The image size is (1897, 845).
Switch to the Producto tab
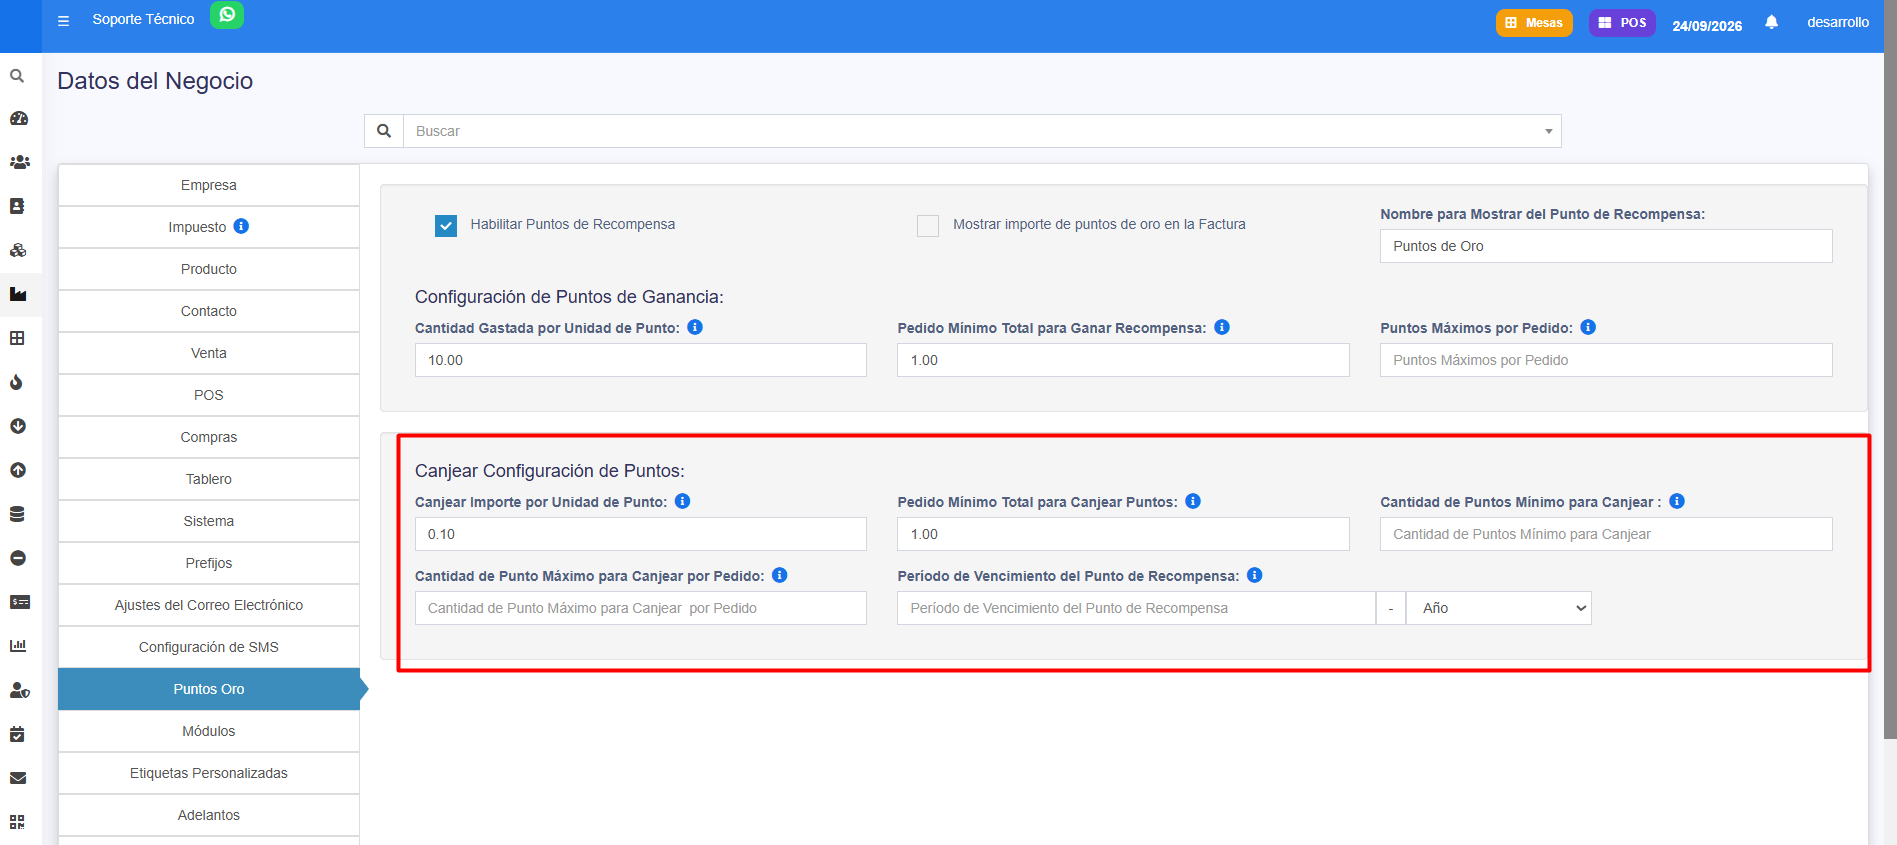(x=208, y=269)
